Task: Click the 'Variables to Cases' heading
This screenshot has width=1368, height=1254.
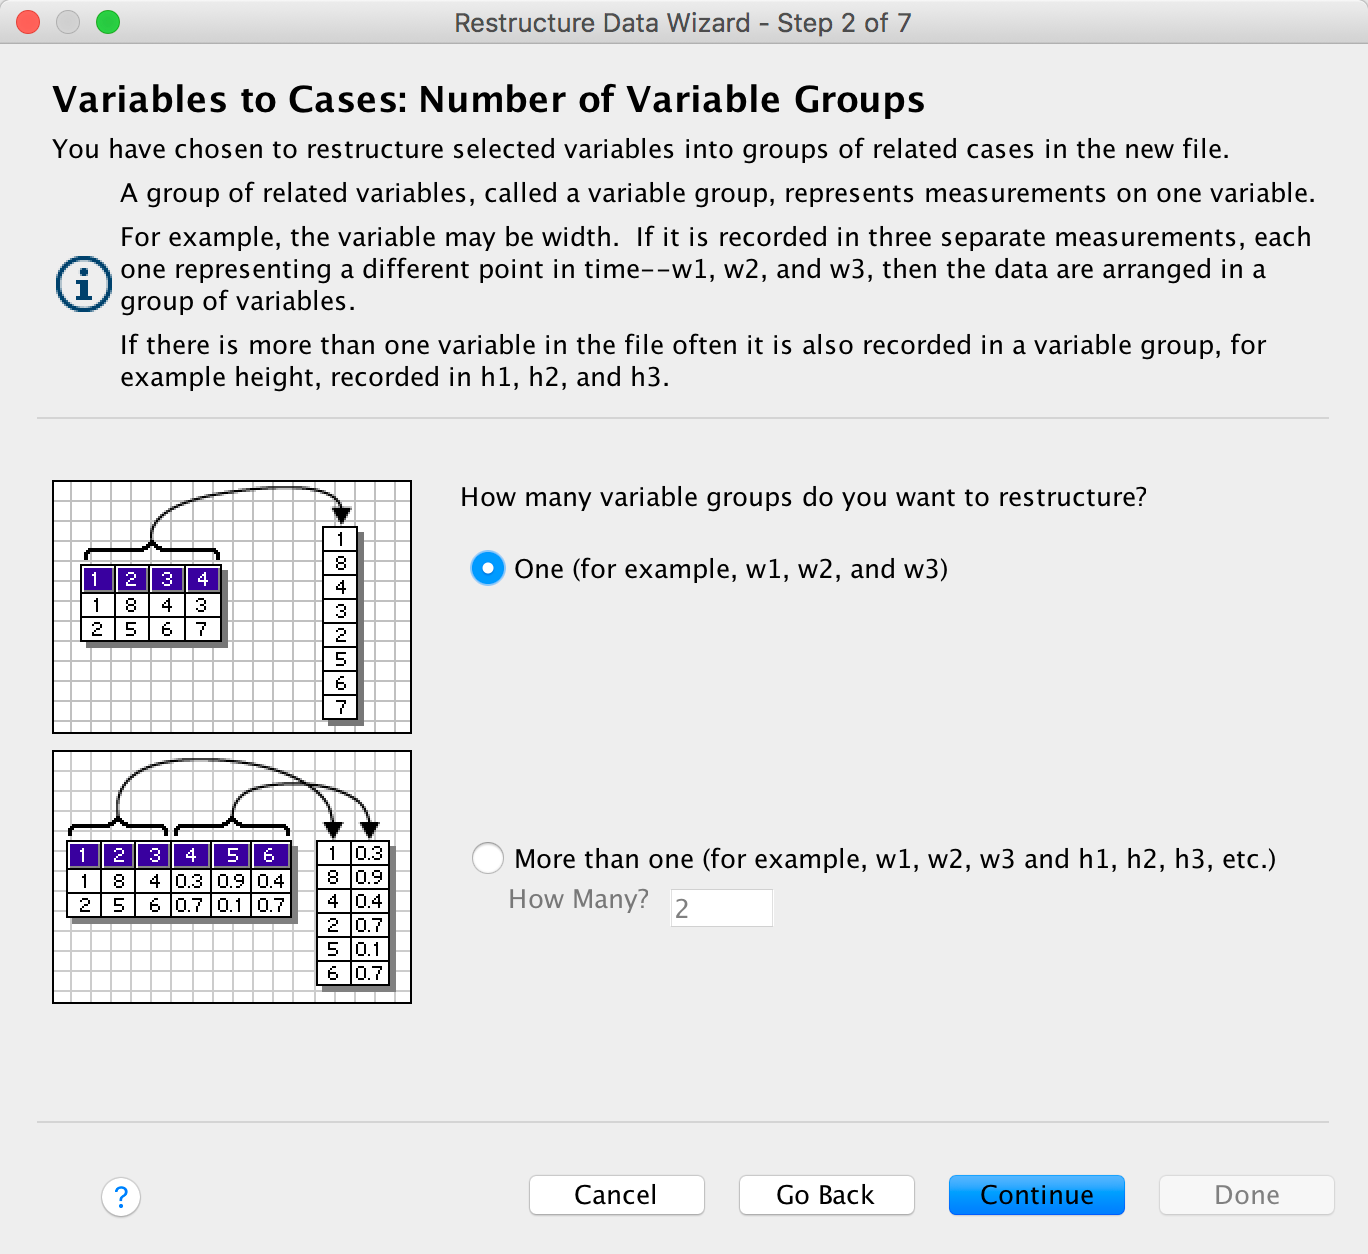Action: click(x=488, y=99)
